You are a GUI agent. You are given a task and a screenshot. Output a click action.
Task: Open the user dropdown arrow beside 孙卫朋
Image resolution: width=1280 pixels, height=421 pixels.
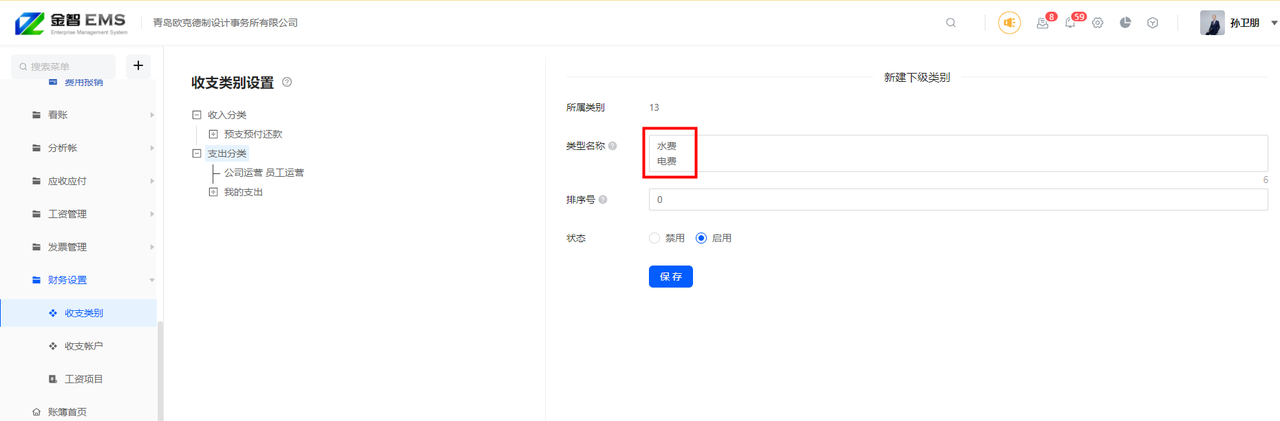coord(1274,23)
